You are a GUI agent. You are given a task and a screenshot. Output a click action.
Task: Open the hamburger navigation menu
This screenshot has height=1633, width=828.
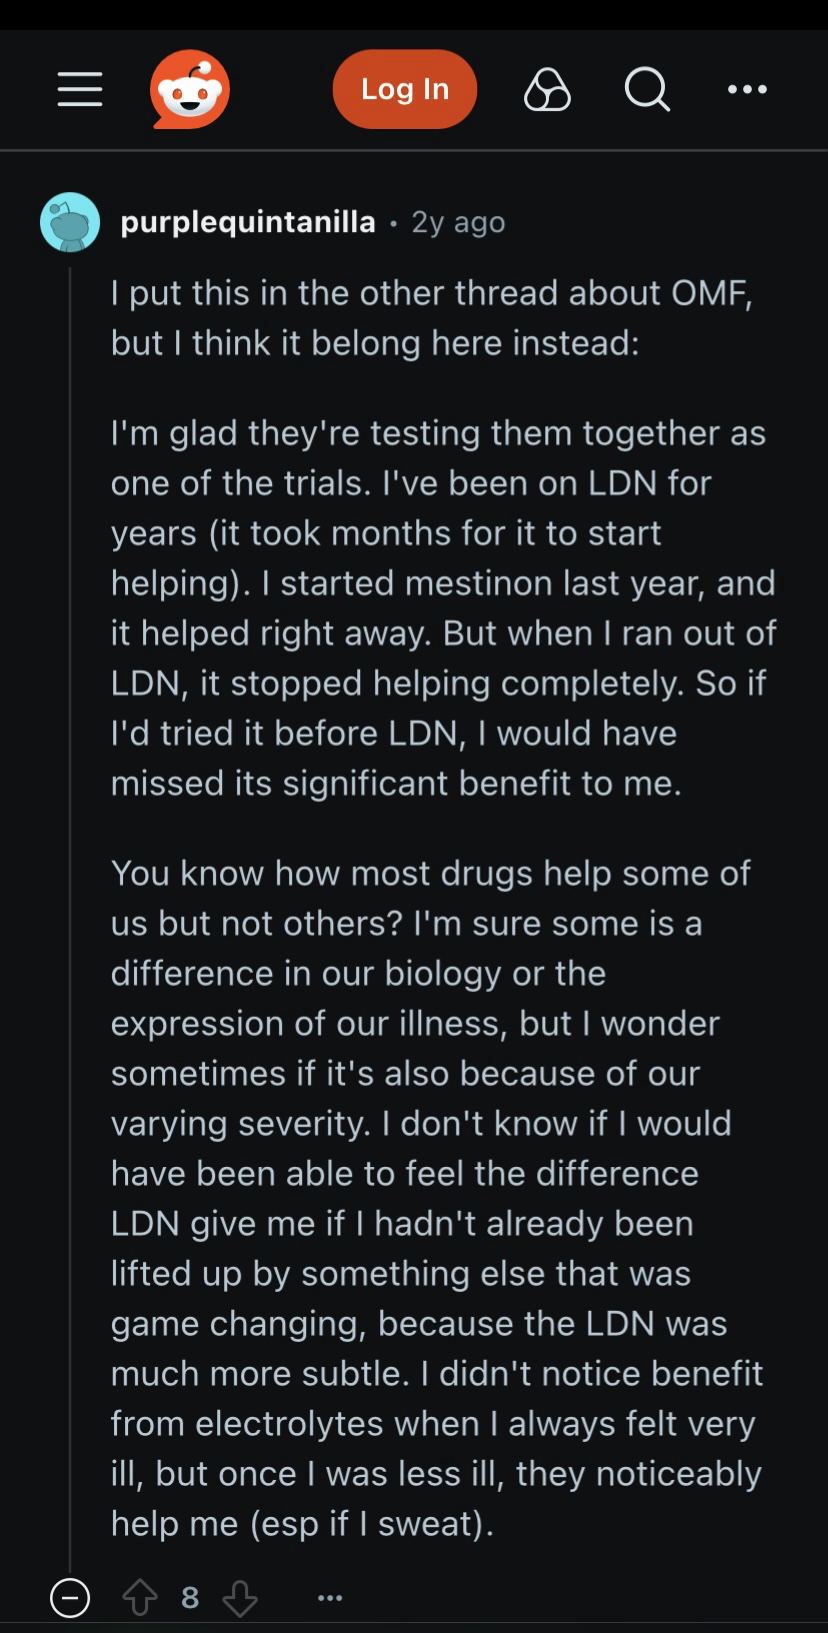(x=80, y=89)
